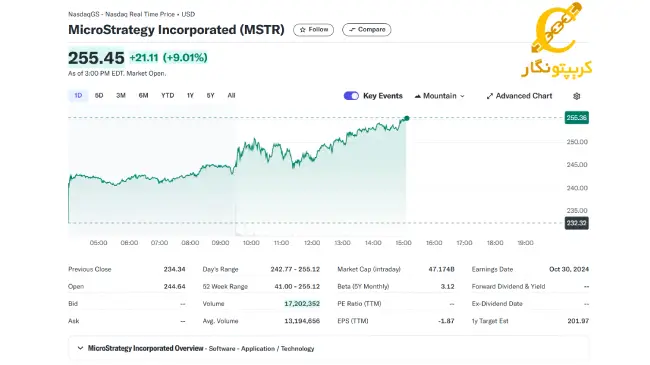Image resolution: width=650 pixels, height=365 pixels.
Task: Select the 5D range tab
Action: (x=99, y=95)
